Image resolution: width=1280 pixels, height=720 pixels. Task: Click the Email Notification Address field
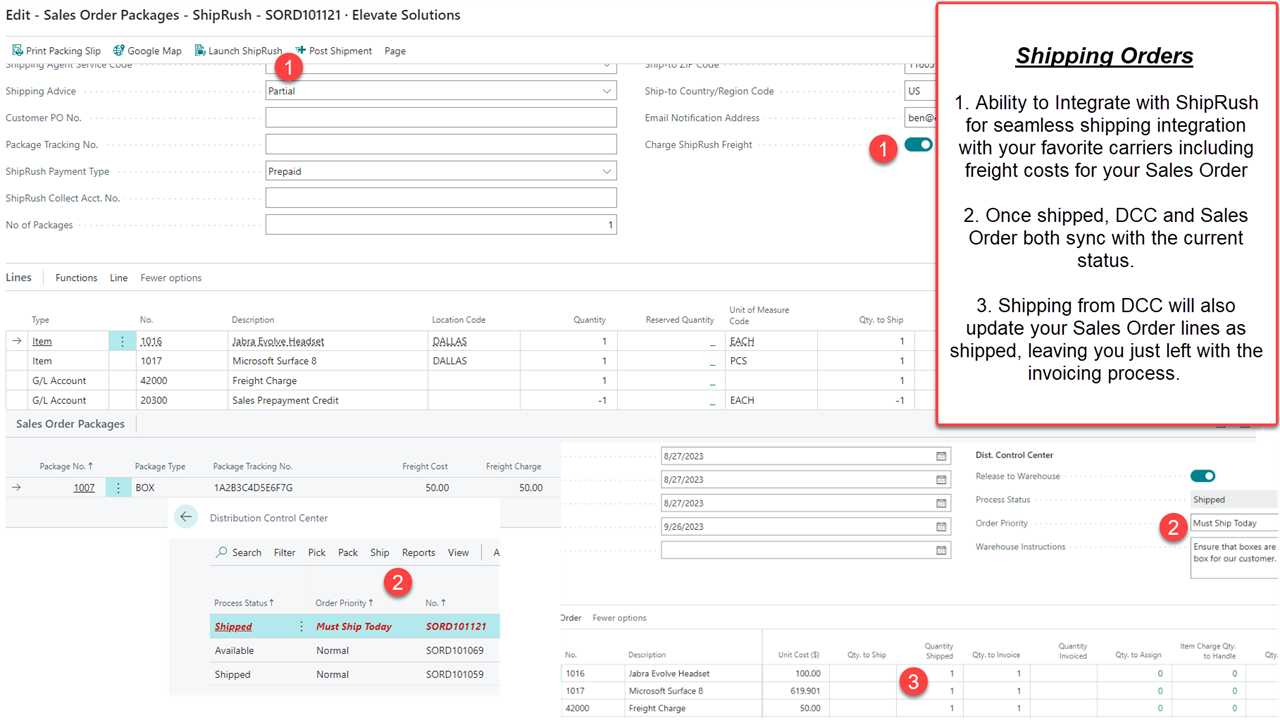click(x=920, y=118)
